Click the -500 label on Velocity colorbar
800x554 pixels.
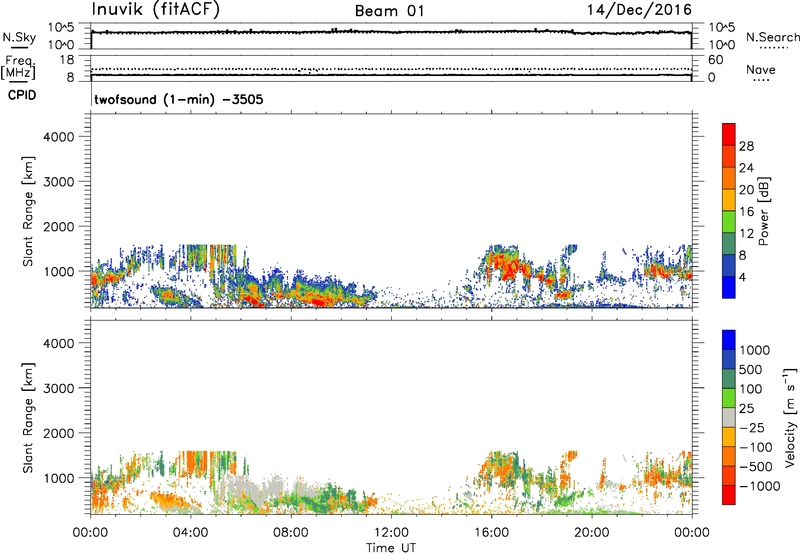(756, 466)
